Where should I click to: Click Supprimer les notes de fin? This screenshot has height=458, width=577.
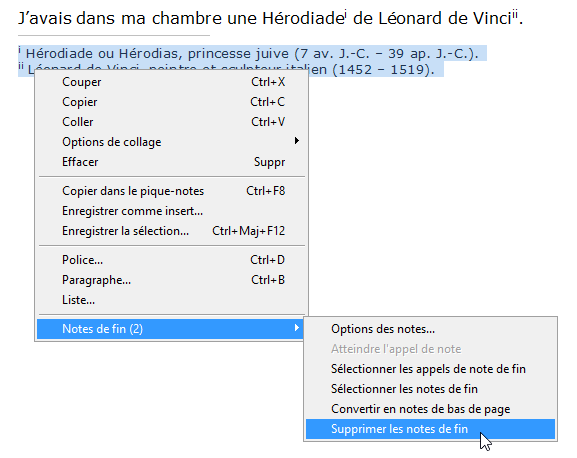point(430,429)
